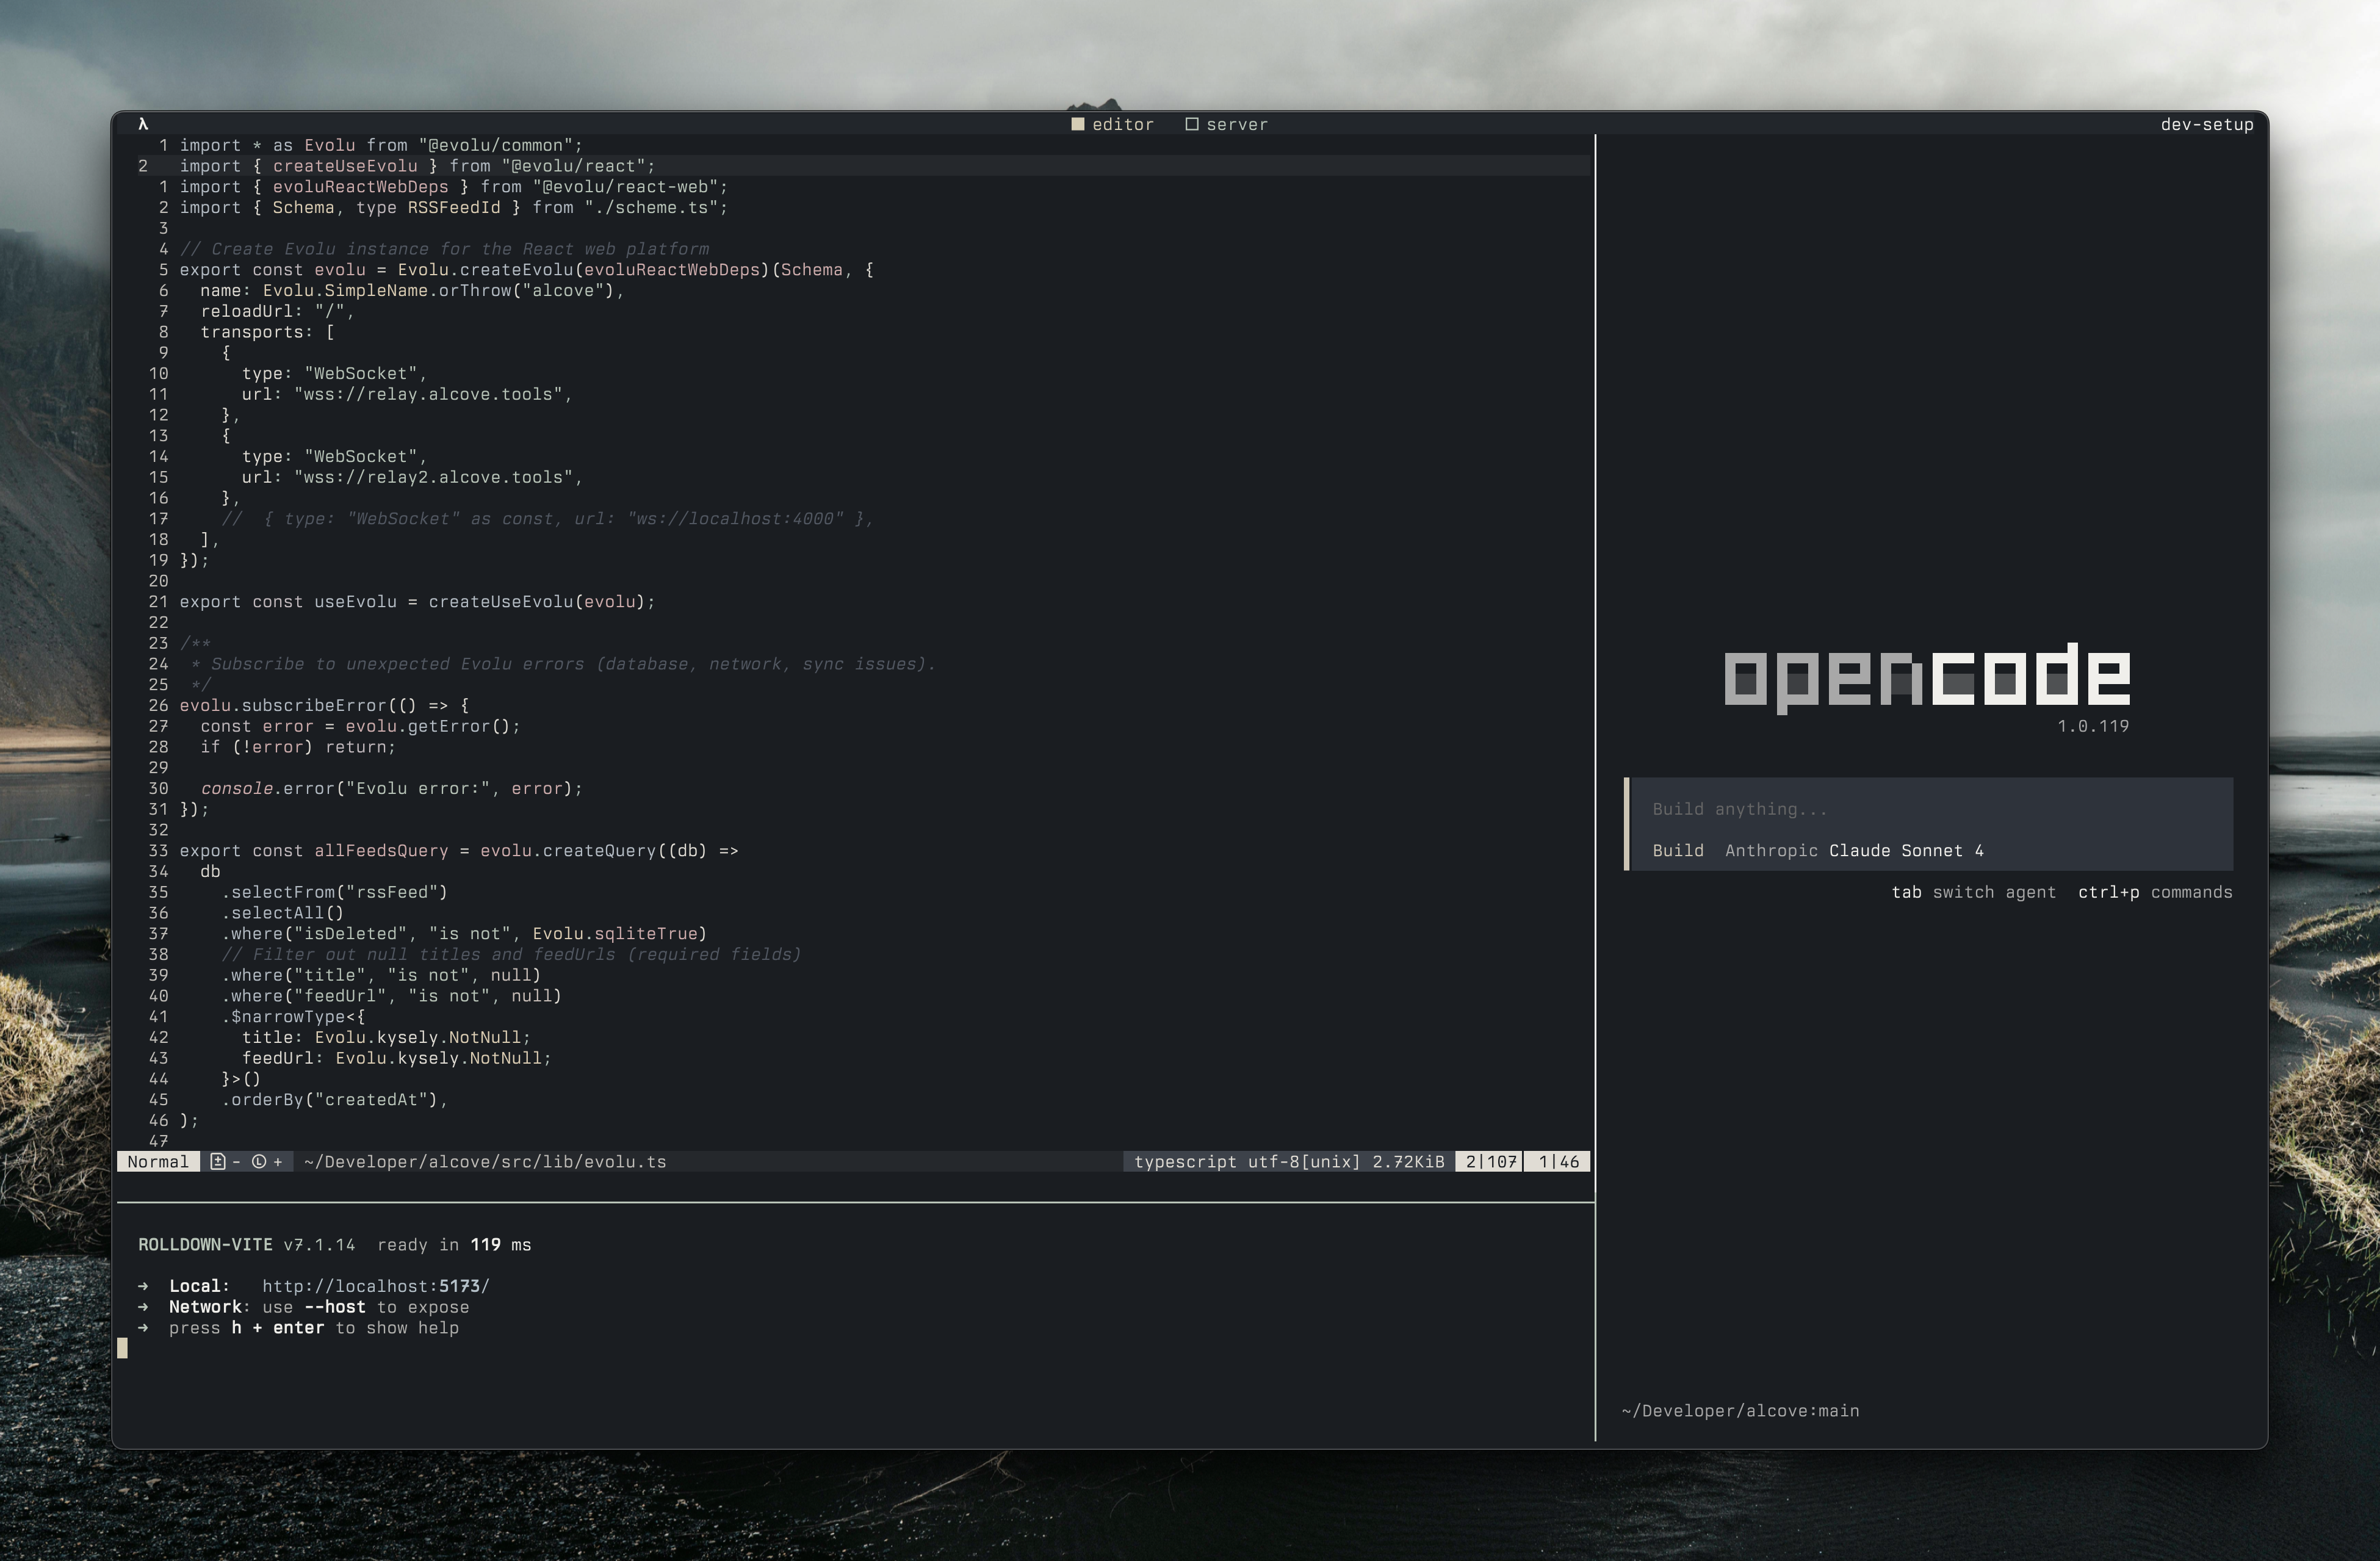The height and width of the screenshot is (1561, 2380).
Task: Click createUseEvolu on the highlighted import line
Action: [345, 166]
